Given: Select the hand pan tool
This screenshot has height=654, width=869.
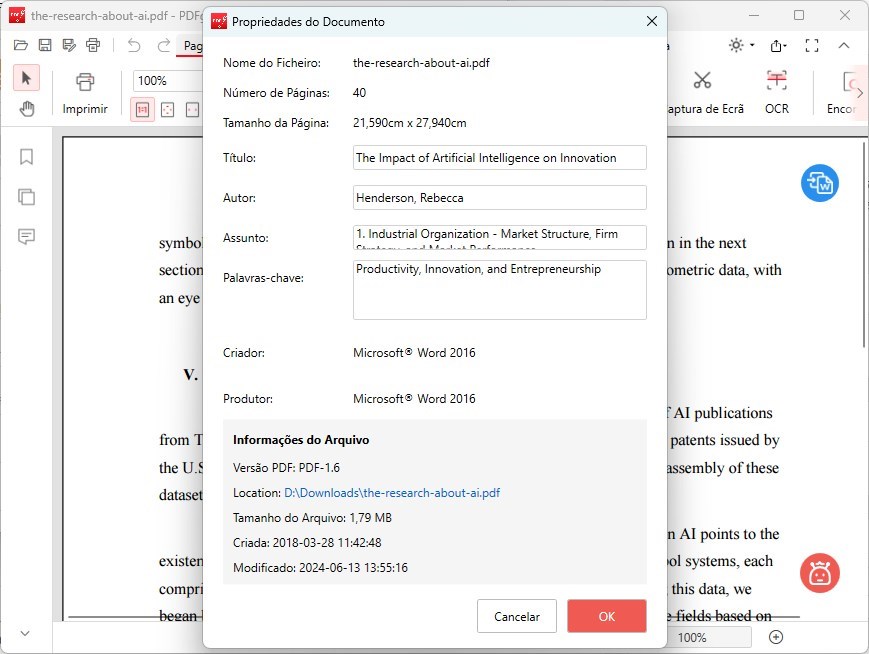Looking at the screenshot, I should (27, 111).
